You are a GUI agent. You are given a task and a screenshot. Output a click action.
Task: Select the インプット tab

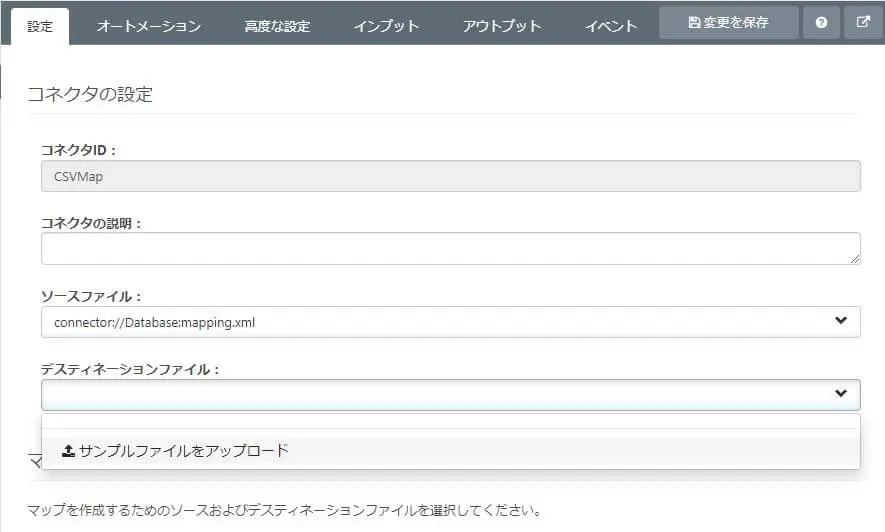coord(386,26)
